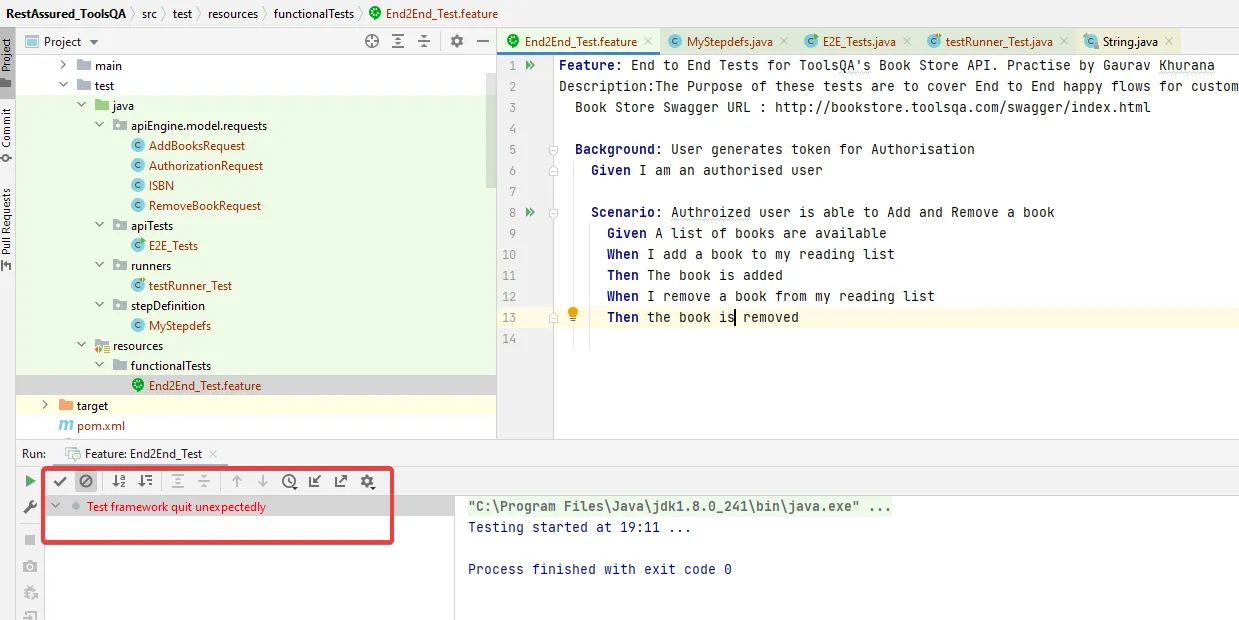Click Expand All icon in Project panel
The width and height of the screenshot is (1239, 620).
click(398, 41)
